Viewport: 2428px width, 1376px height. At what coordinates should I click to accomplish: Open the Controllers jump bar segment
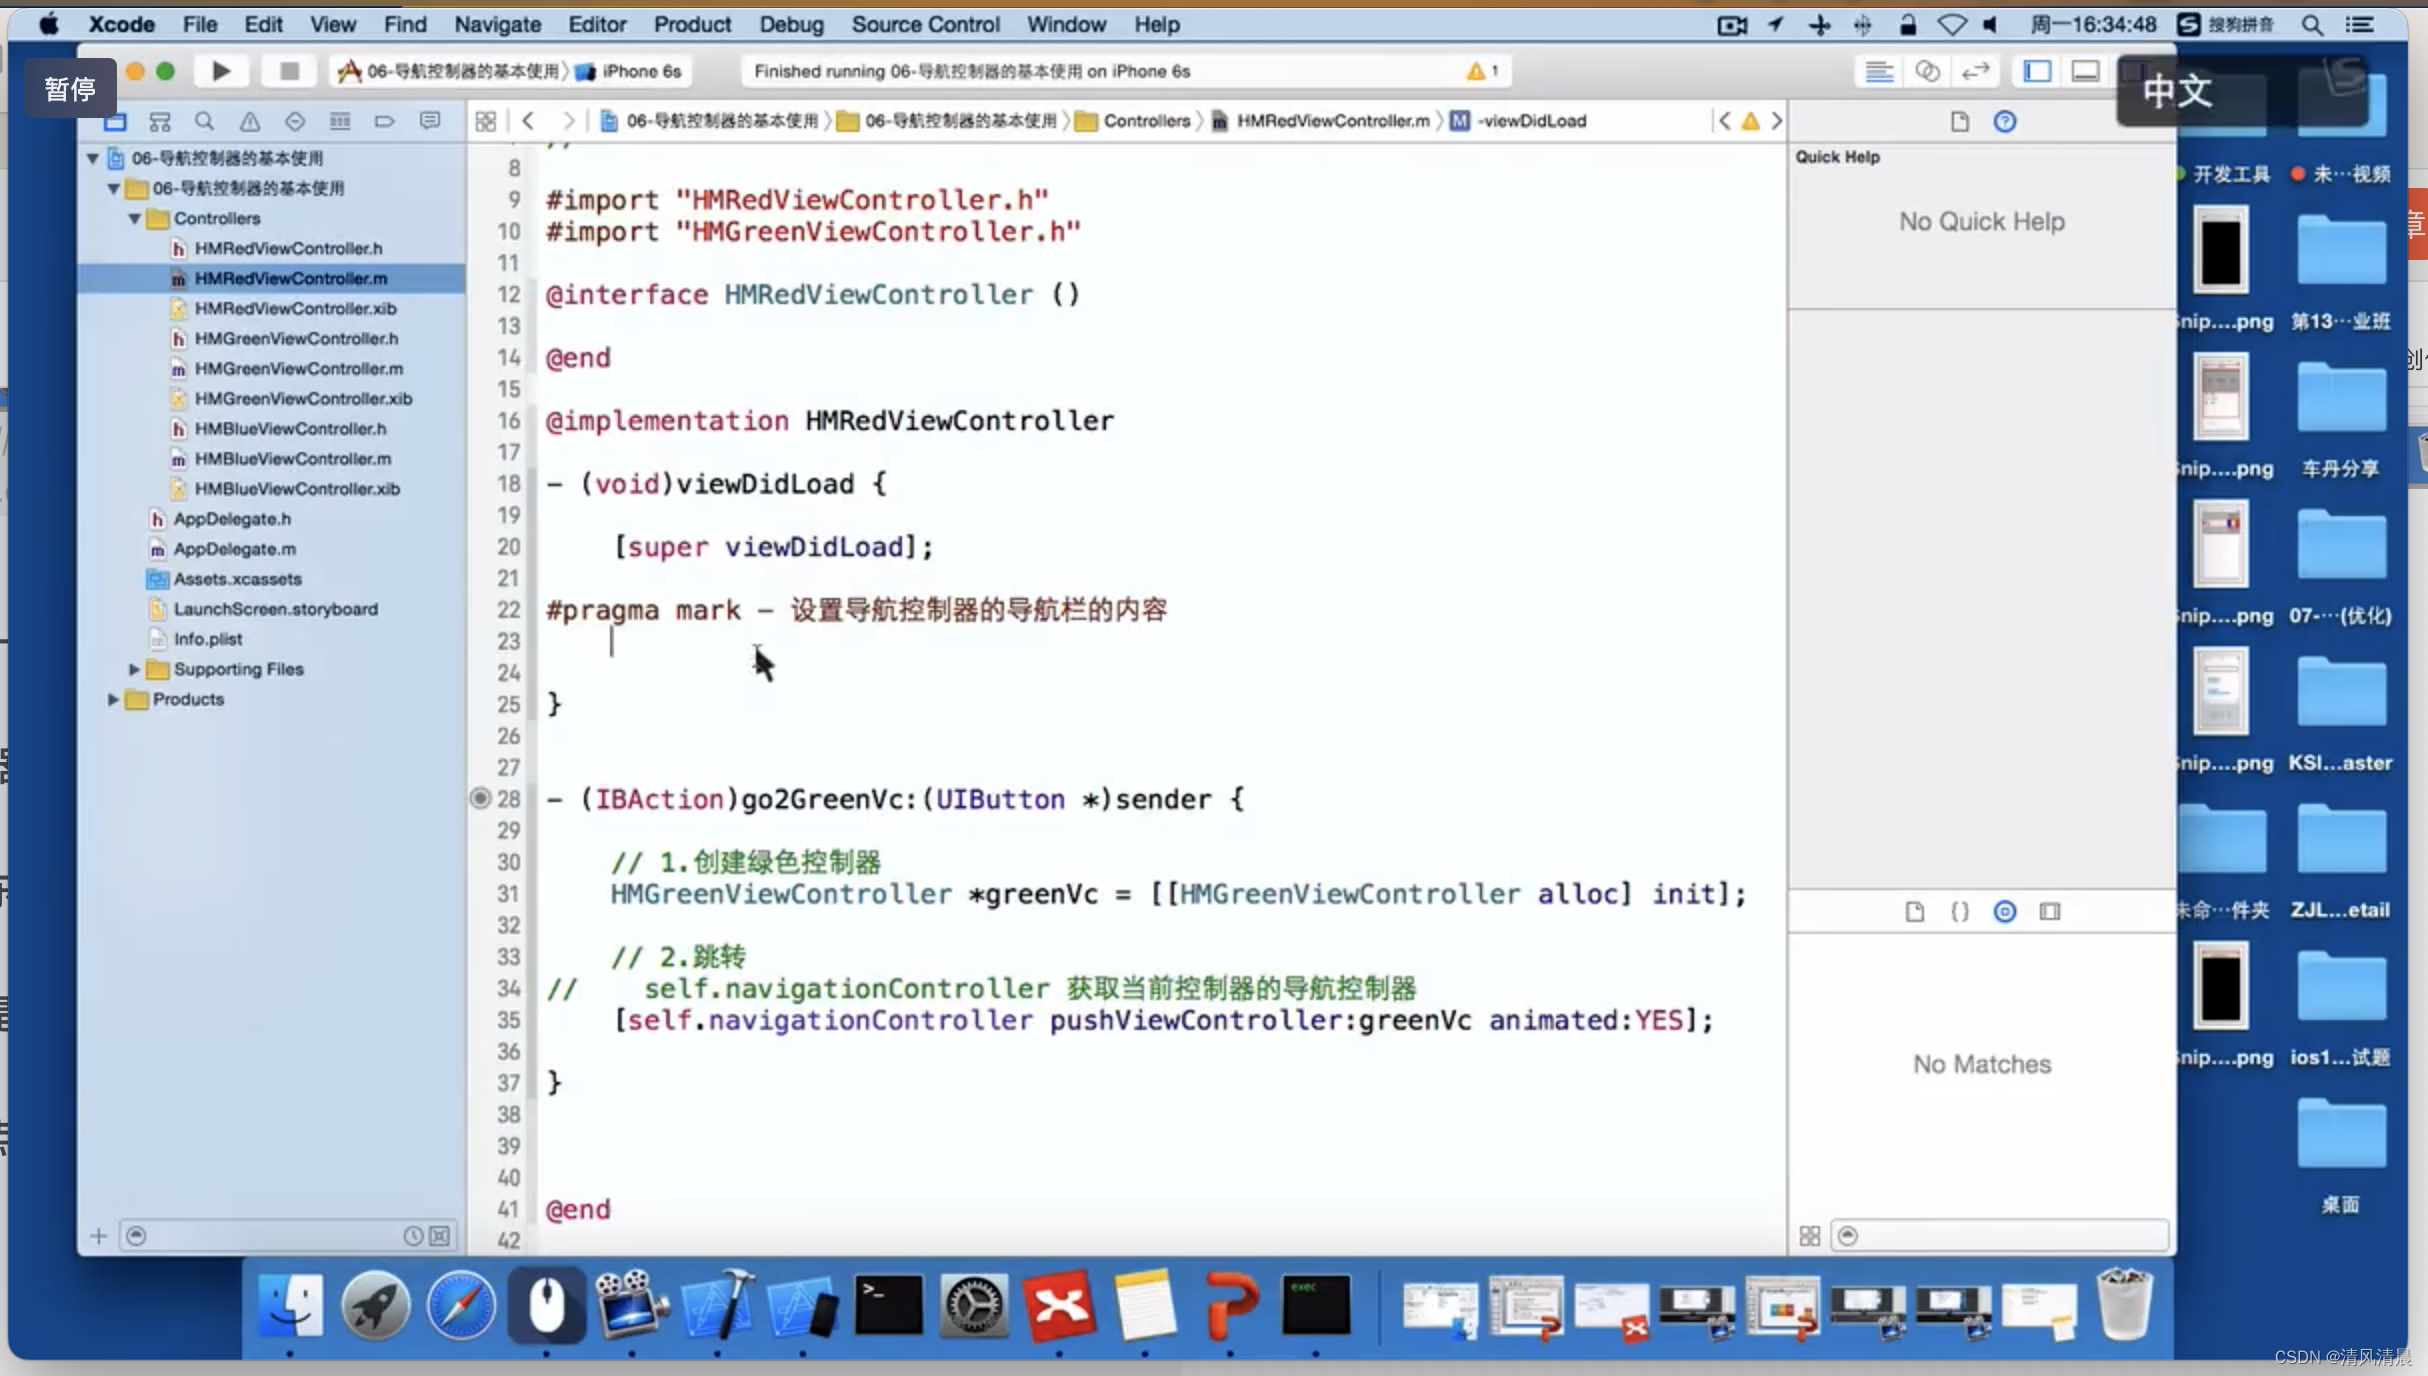click(1135, 121)
